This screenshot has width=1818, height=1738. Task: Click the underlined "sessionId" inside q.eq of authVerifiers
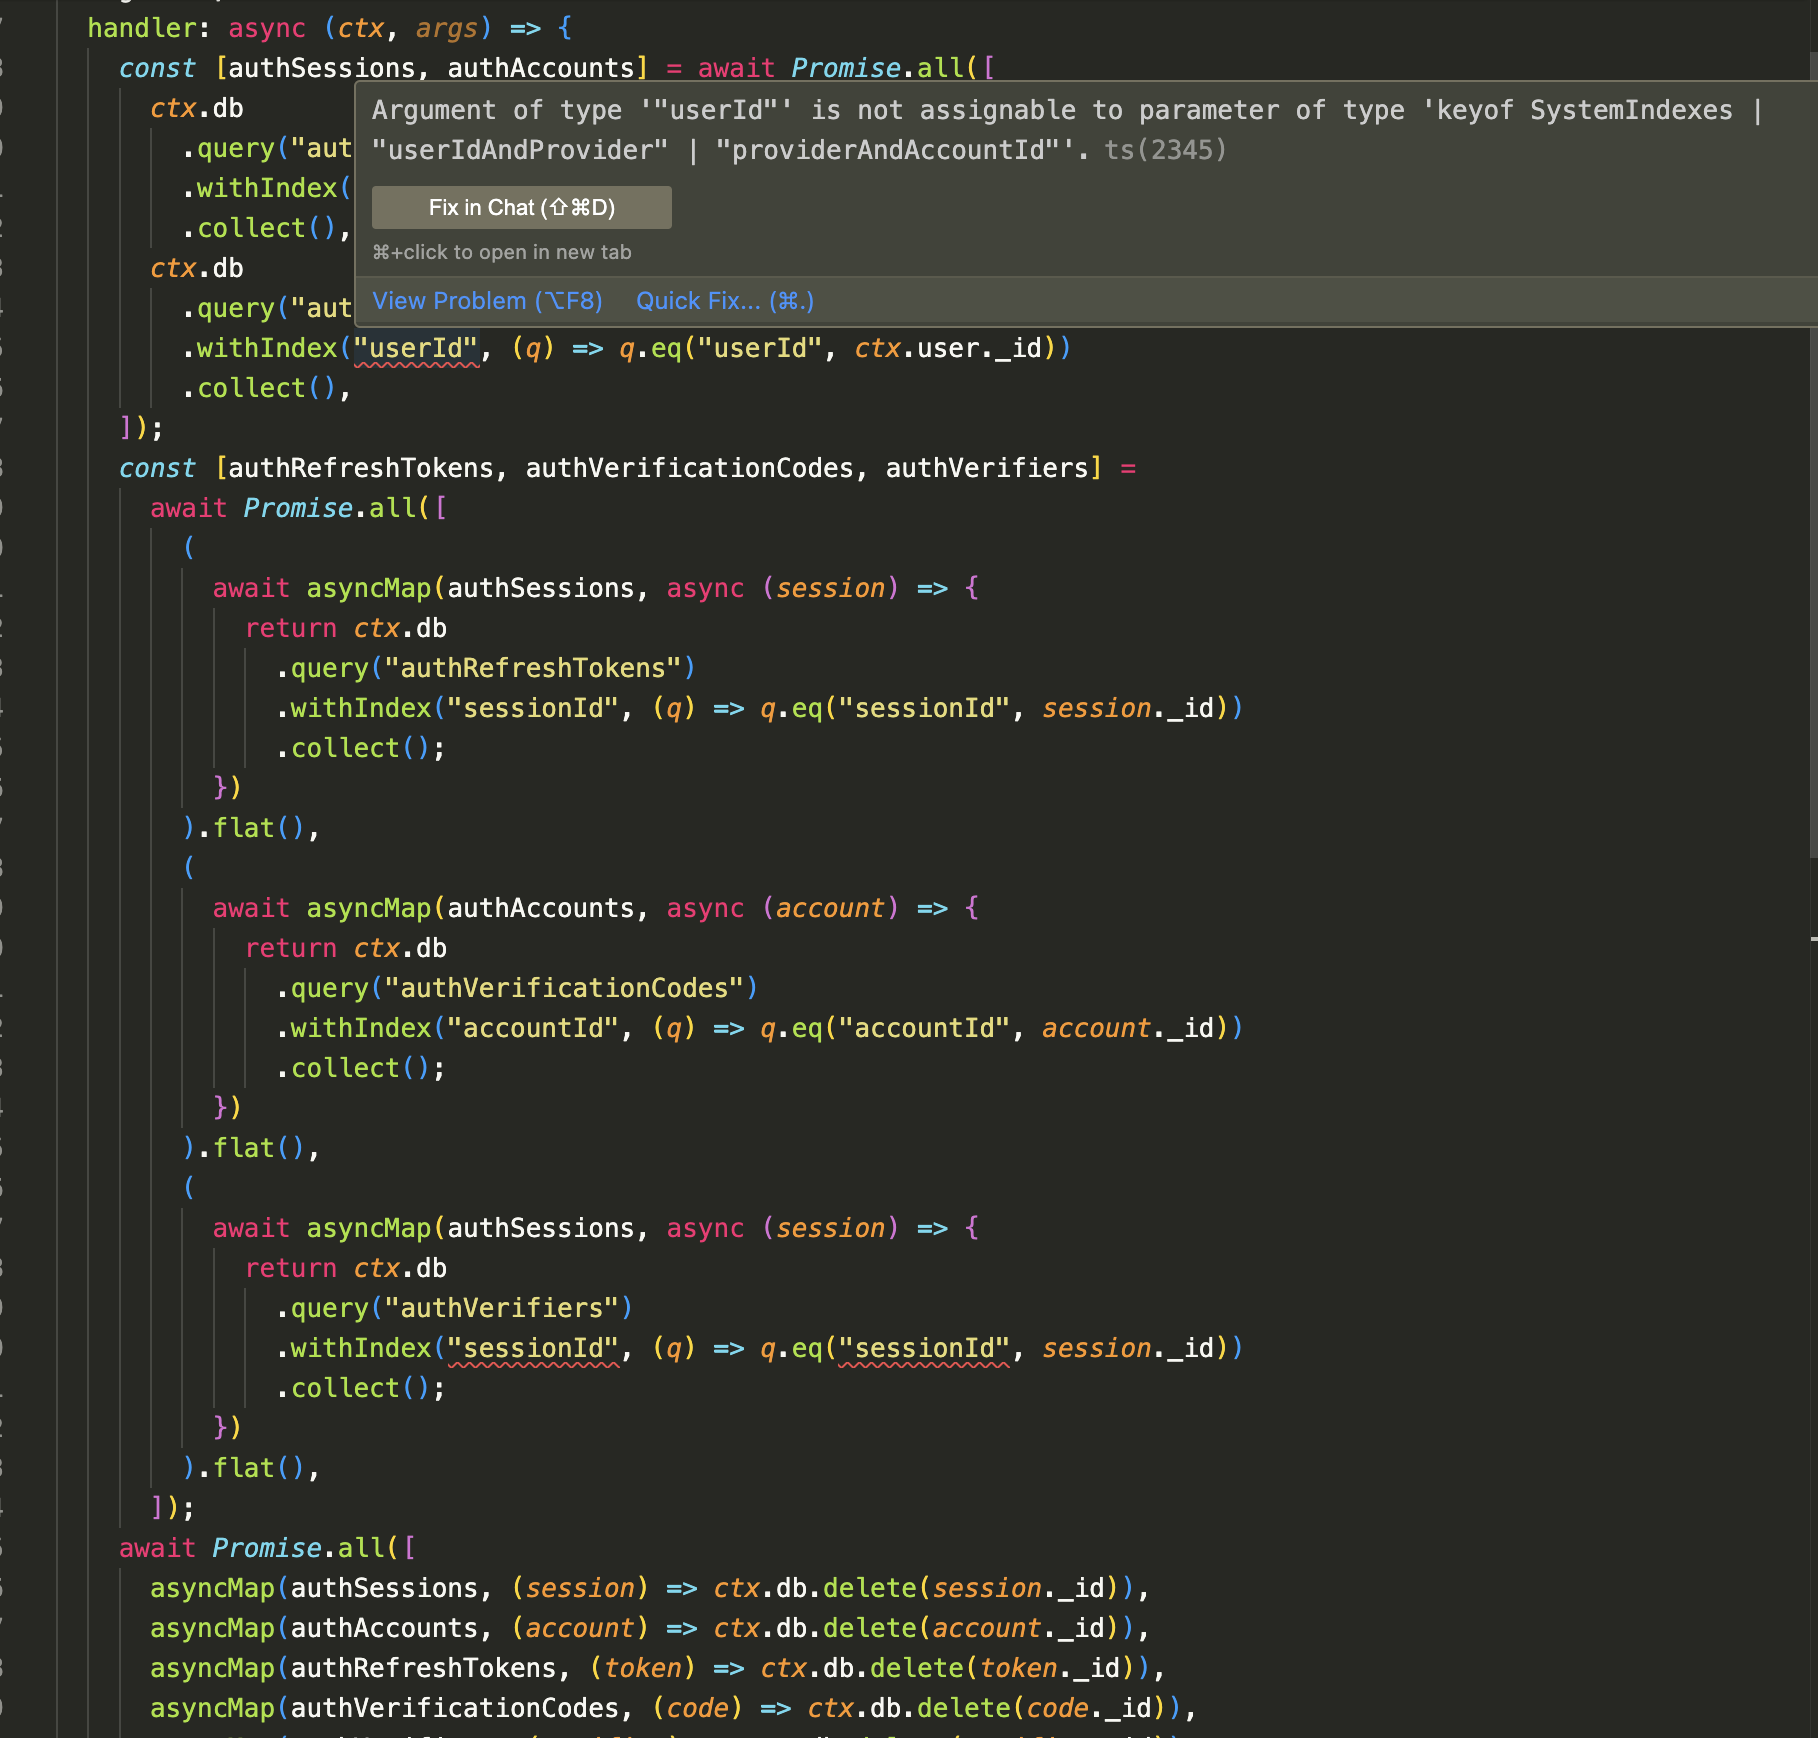[x=924, y=1348]
